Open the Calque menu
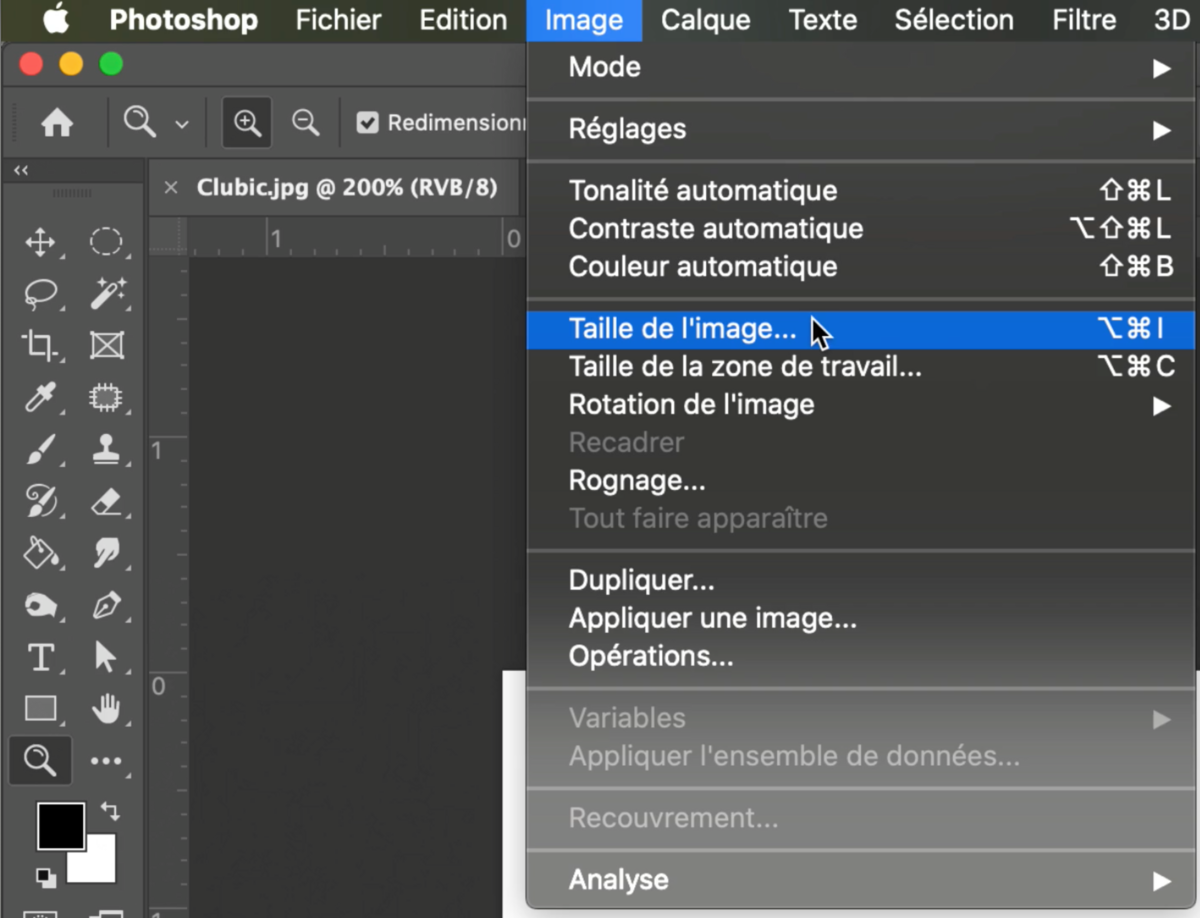 705,20
